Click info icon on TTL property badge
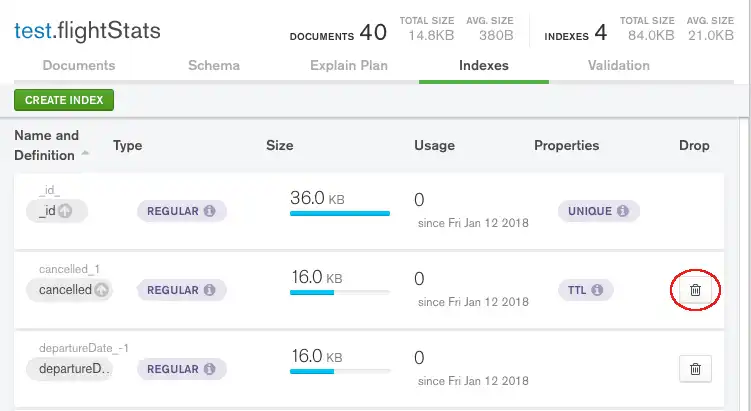Viewport: 751px width, 411px height. click(x=597, y=290)
